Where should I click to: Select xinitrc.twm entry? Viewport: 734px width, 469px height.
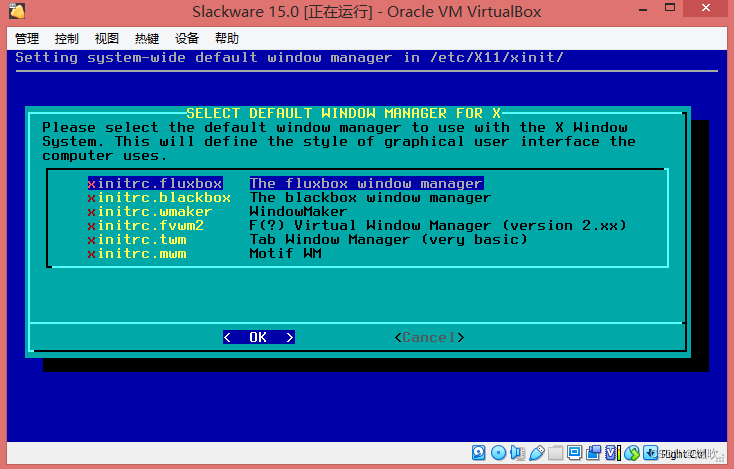tap(137, 239)
